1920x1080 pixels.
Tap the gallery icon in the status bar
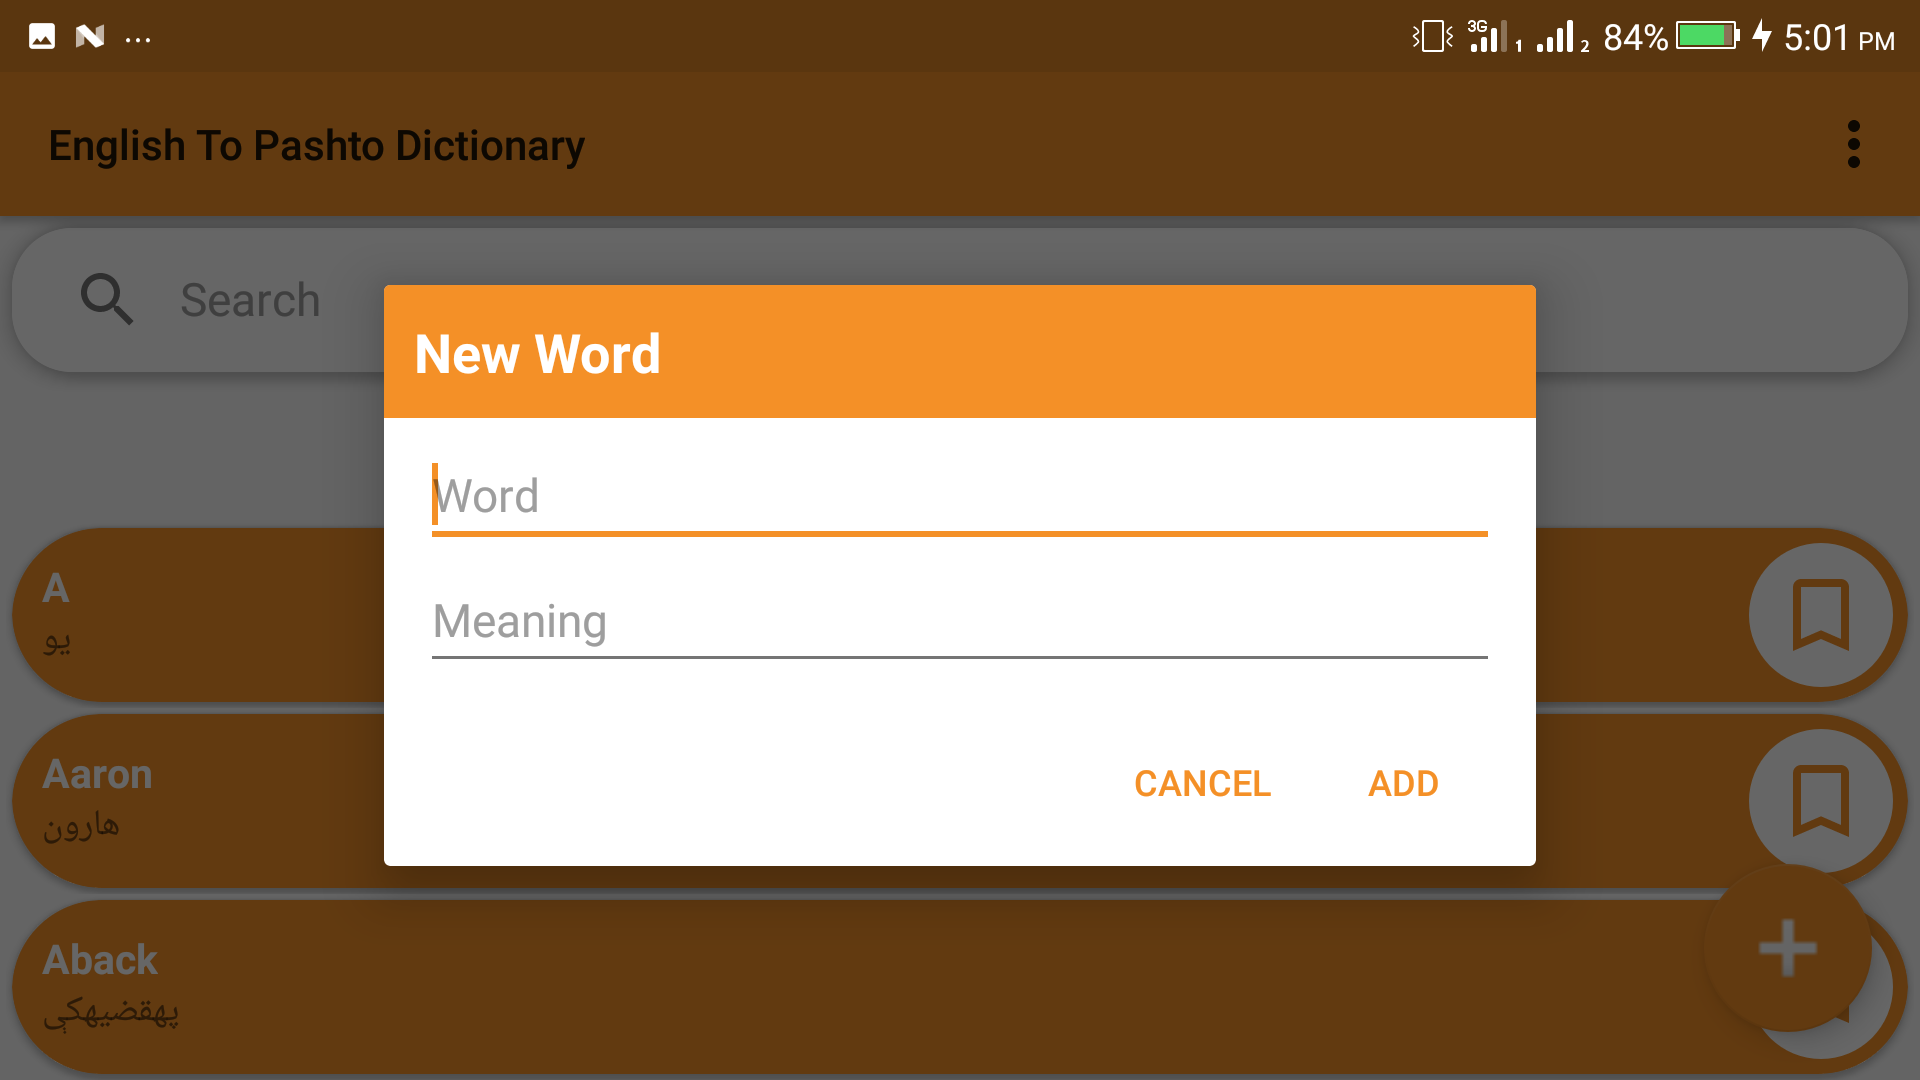pos(42,36)
